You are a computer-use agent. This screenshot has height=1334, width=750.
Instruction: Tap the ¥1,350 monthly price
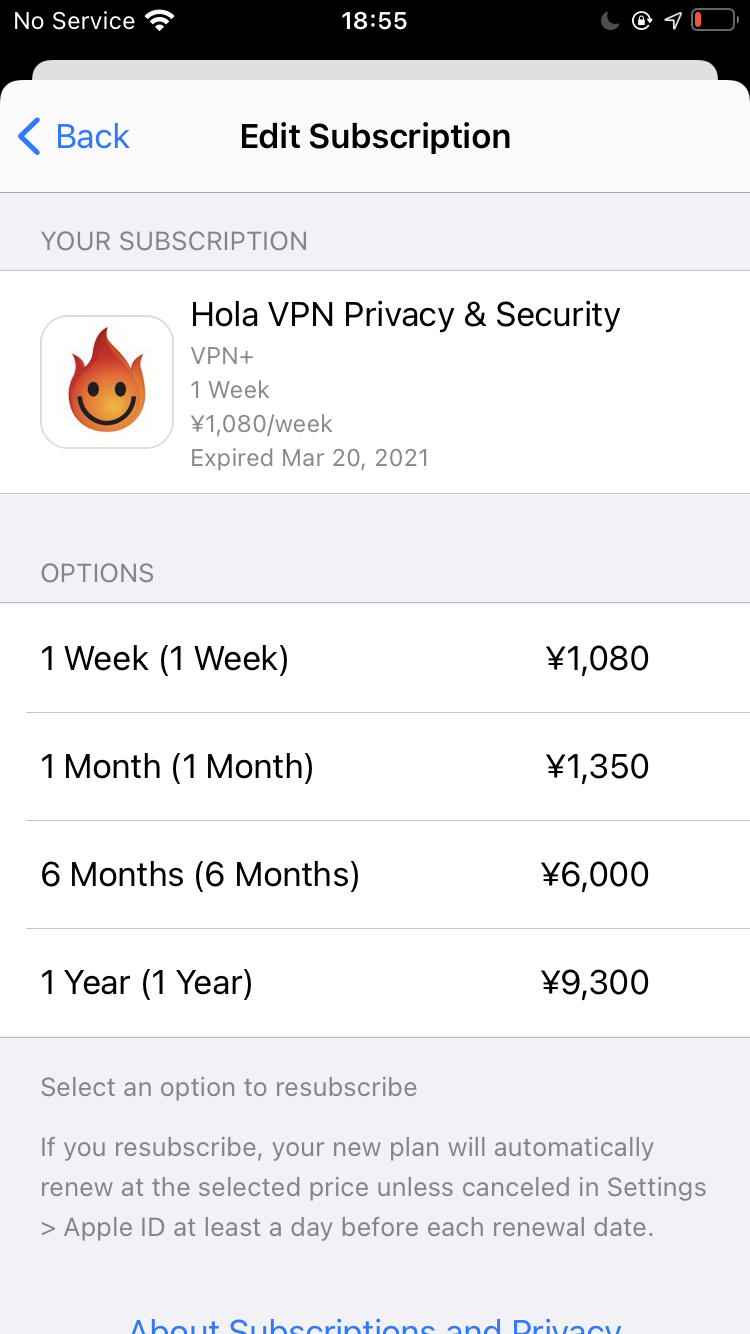tap(597, 766)
